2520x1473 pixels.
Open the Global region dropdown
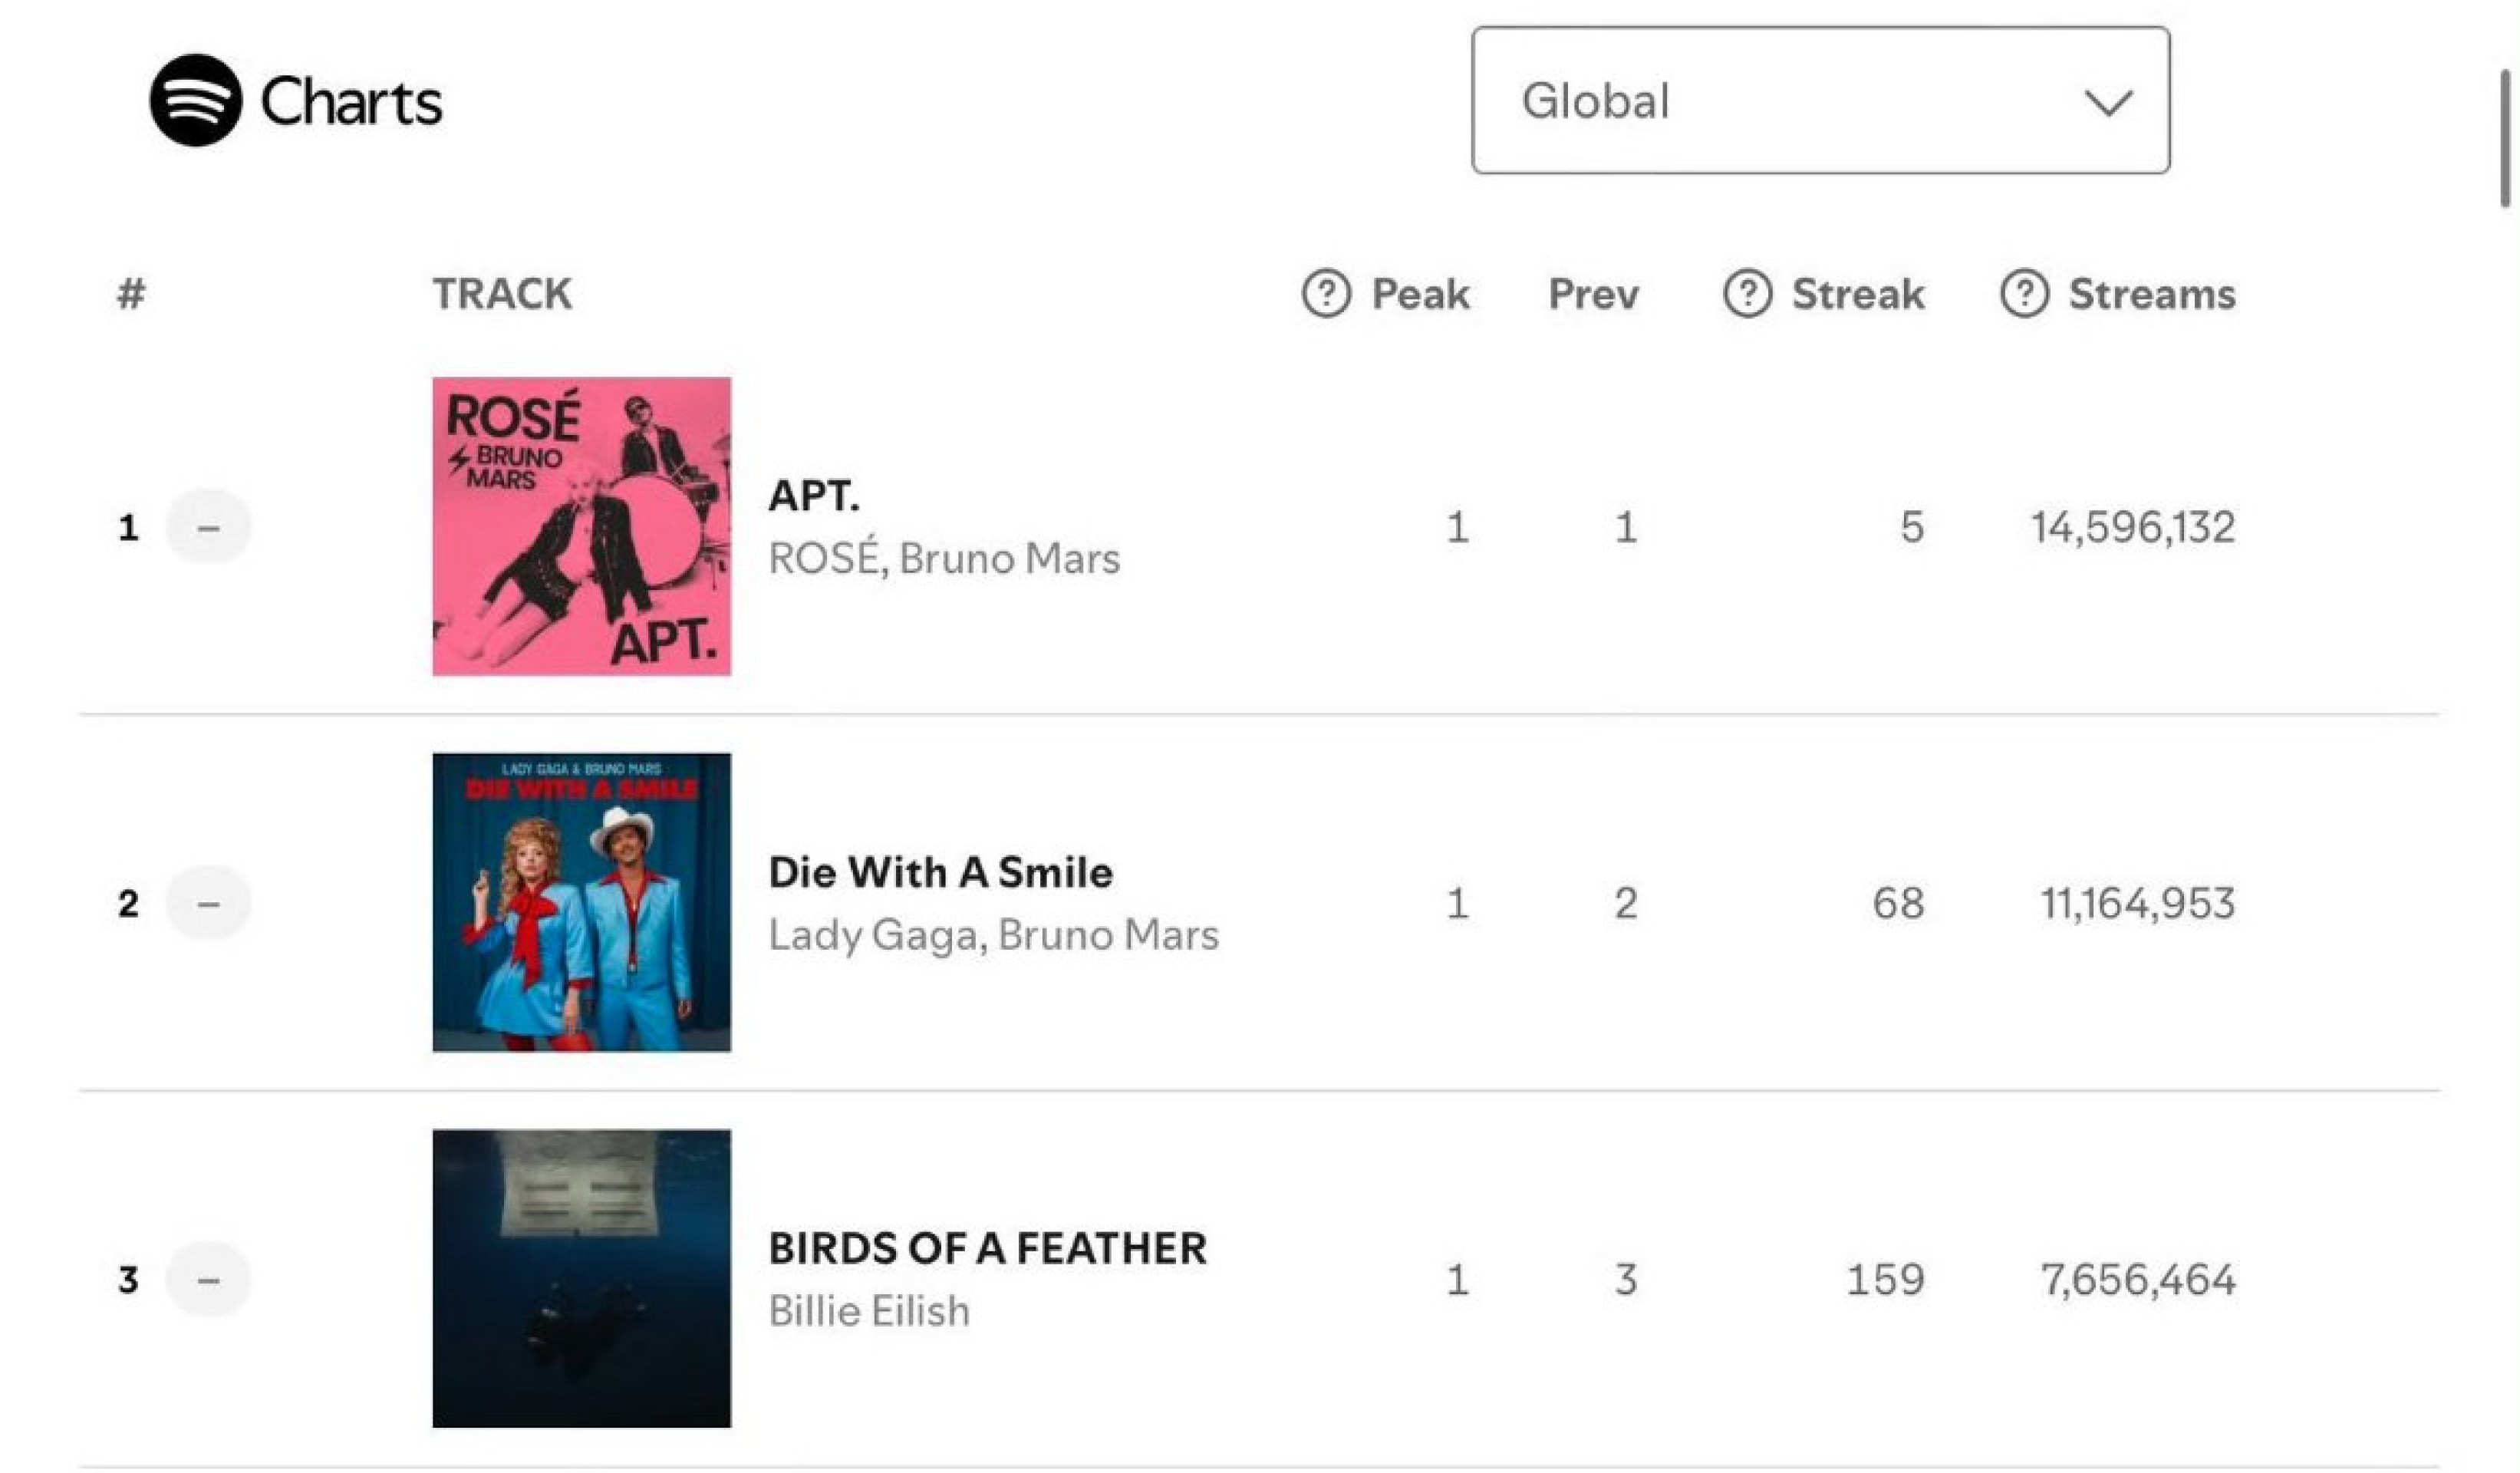(1780, 101)
